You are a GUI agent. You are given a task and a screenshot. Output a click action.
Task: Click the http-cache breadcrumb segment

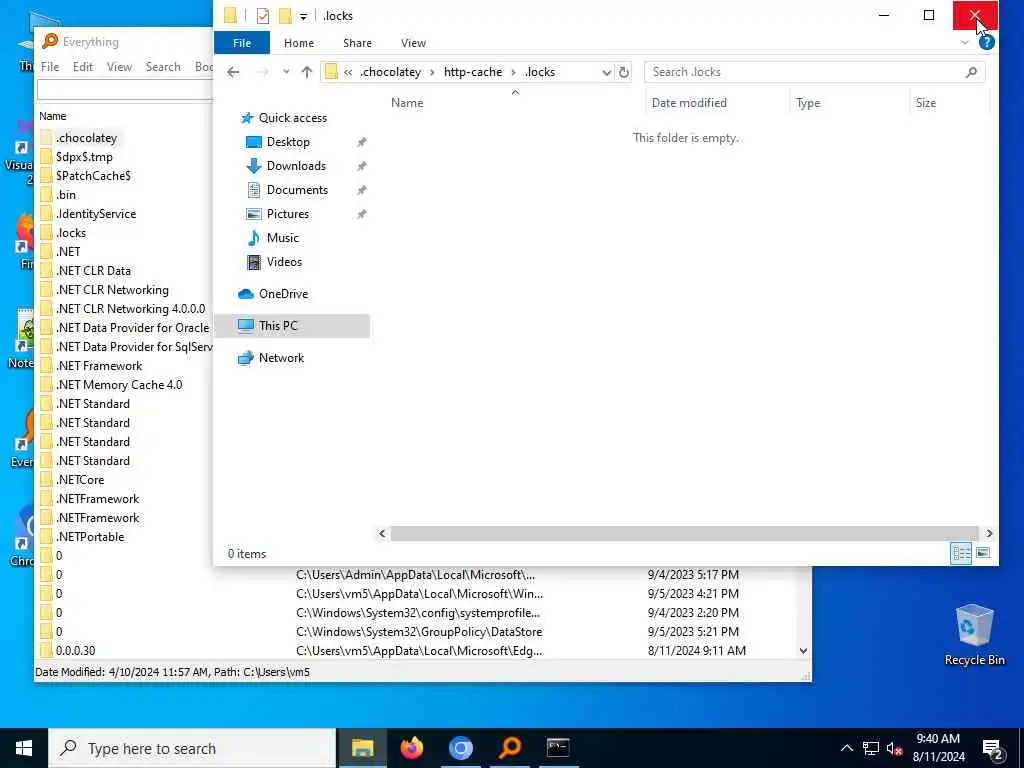point(473,72)
